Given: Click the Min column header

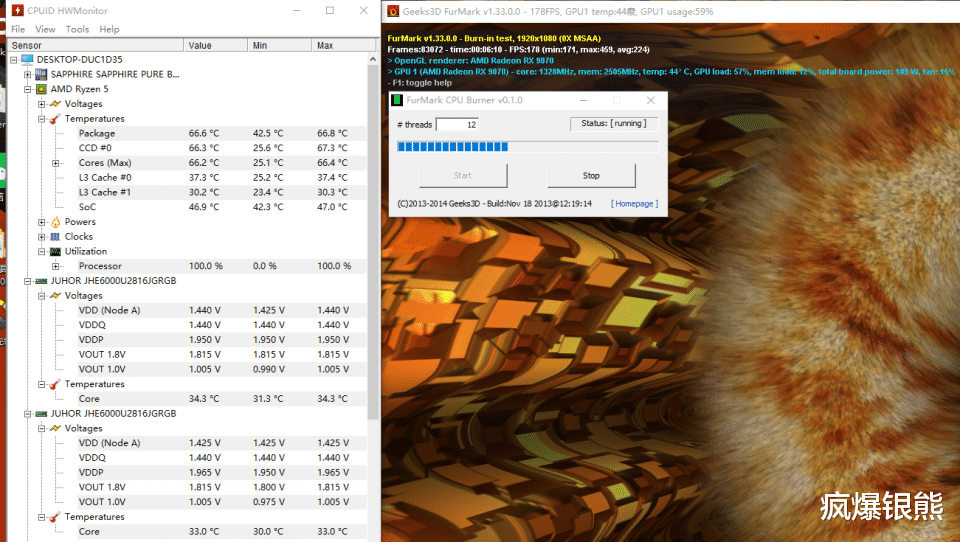Looking at the screenshot, I should point(280,45).
